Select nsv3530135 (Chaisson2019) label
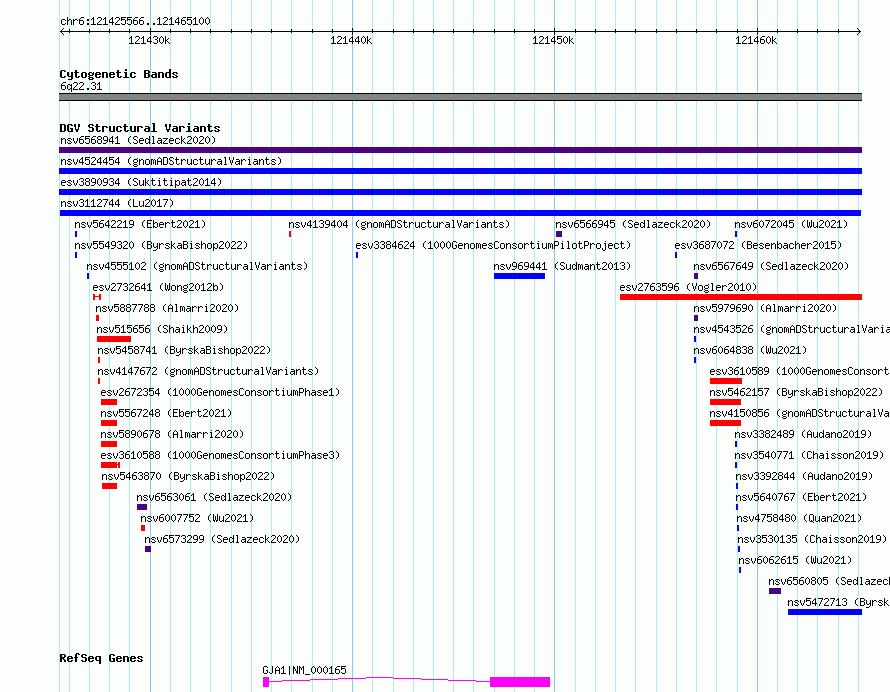890x692 pixels. 812,539
